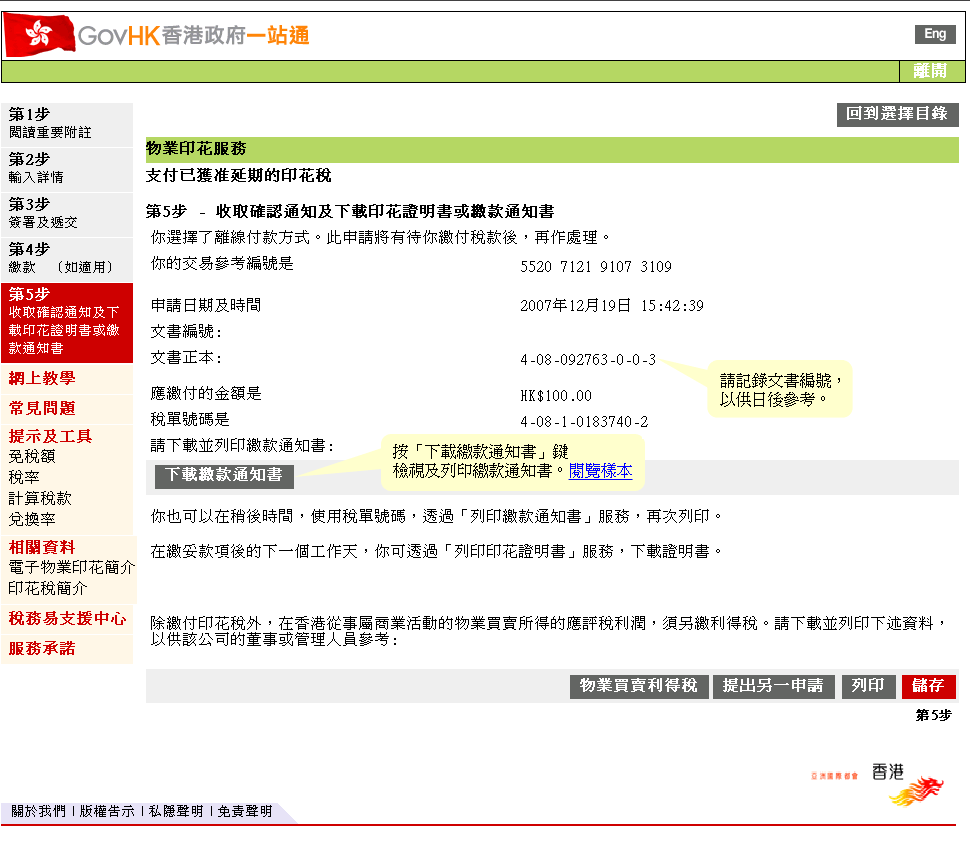
Task: Open 網上教學 in the sidebar
Action: click(42, 378)
